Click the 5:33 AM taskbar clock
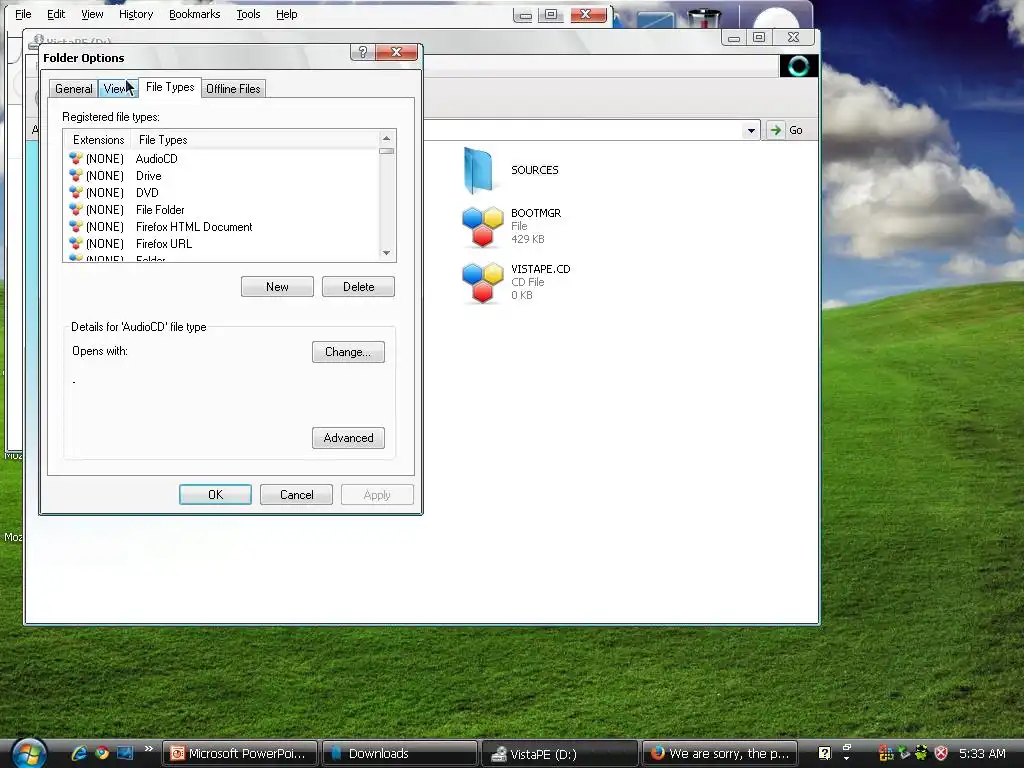This screenshot has height=768, width=1024. [982, 754]
